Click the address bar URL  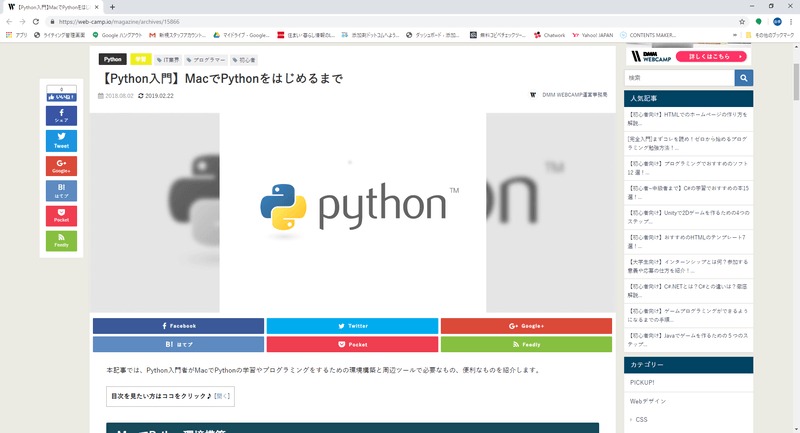click(119, 22)
